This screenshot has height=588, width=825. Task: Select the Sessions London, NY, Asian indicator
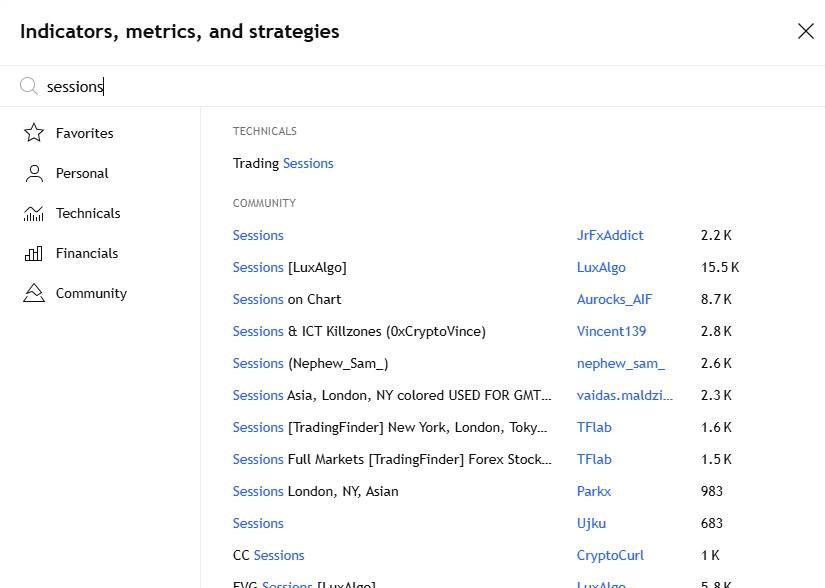point(315,491)
